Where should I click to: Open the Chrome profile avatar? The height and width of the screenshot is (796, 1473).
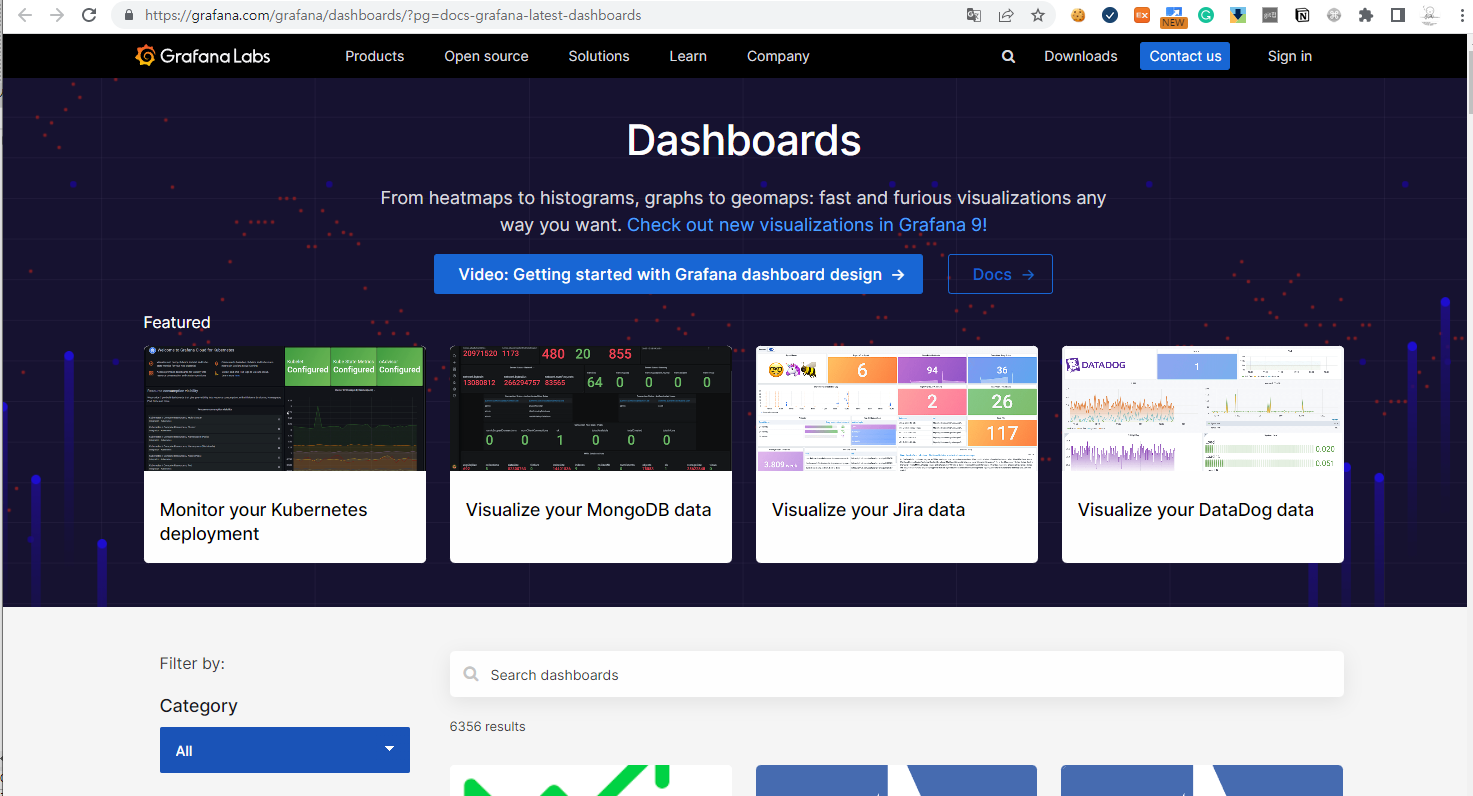pos(1430,16)
